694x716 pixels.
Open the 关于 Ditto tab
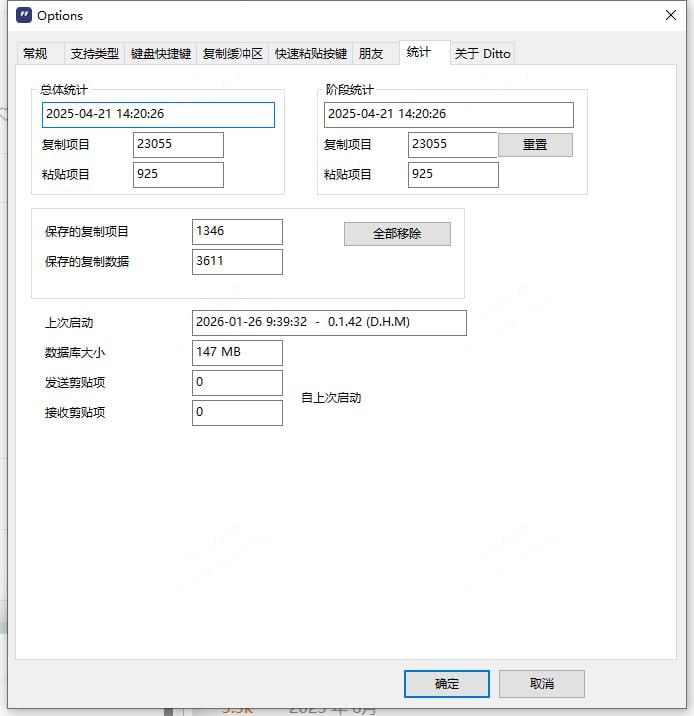[483, 53]
